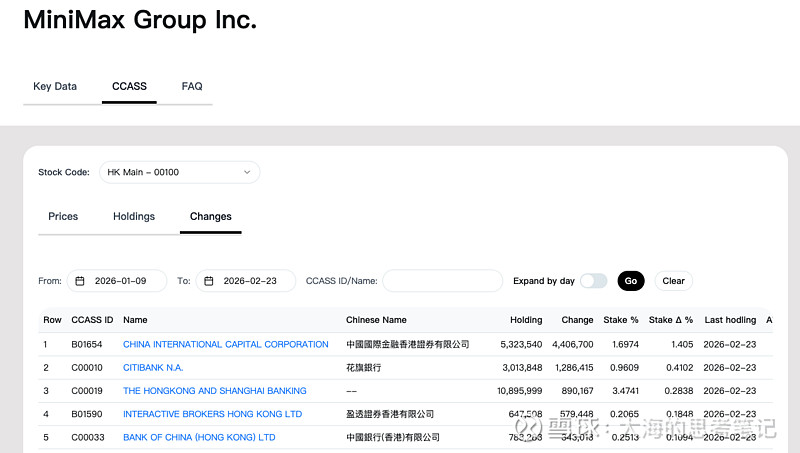Switch to the Key Data tab

click(x=55, y=86)
